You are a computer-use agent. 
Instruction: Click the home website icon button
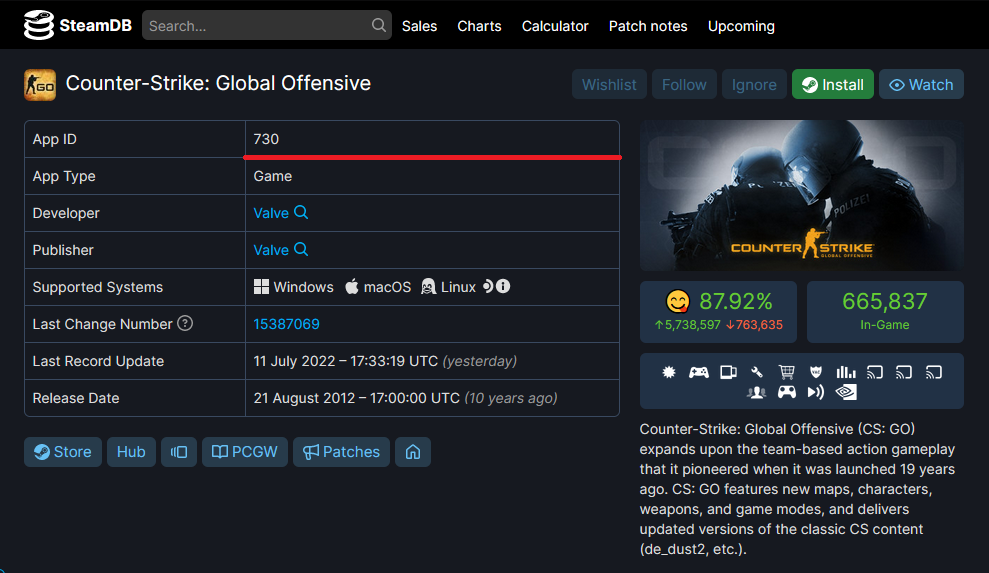413,452
